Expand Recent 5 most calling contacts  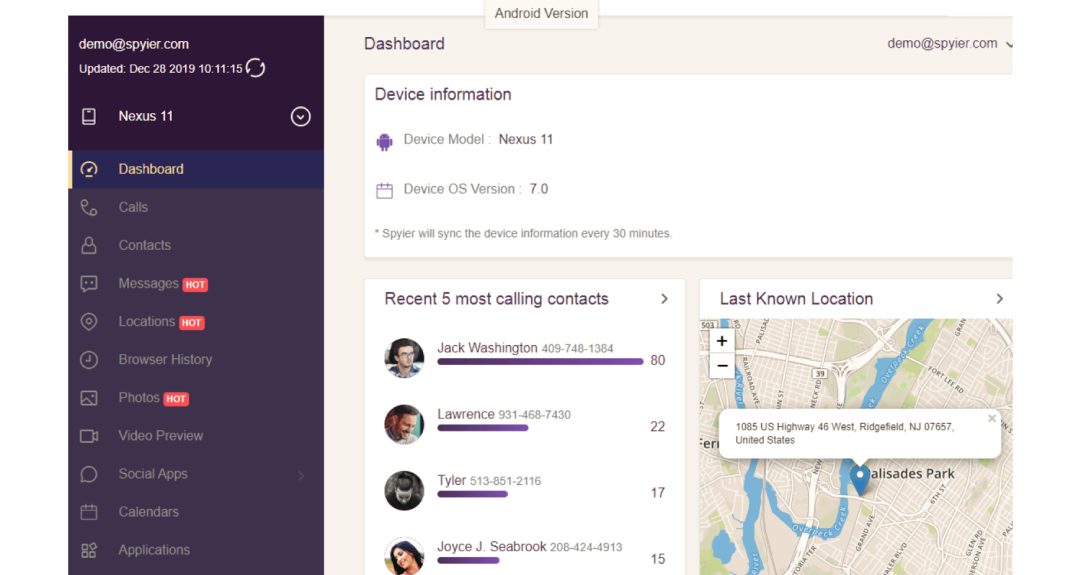coord(664,299)
